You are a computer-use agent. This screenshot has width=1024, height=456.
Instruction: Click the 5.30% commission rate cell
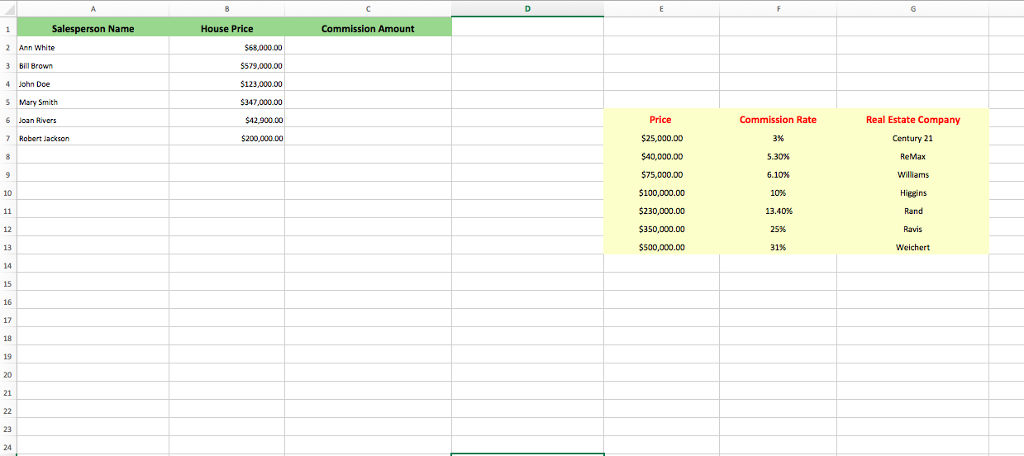[x=777, y=156]
